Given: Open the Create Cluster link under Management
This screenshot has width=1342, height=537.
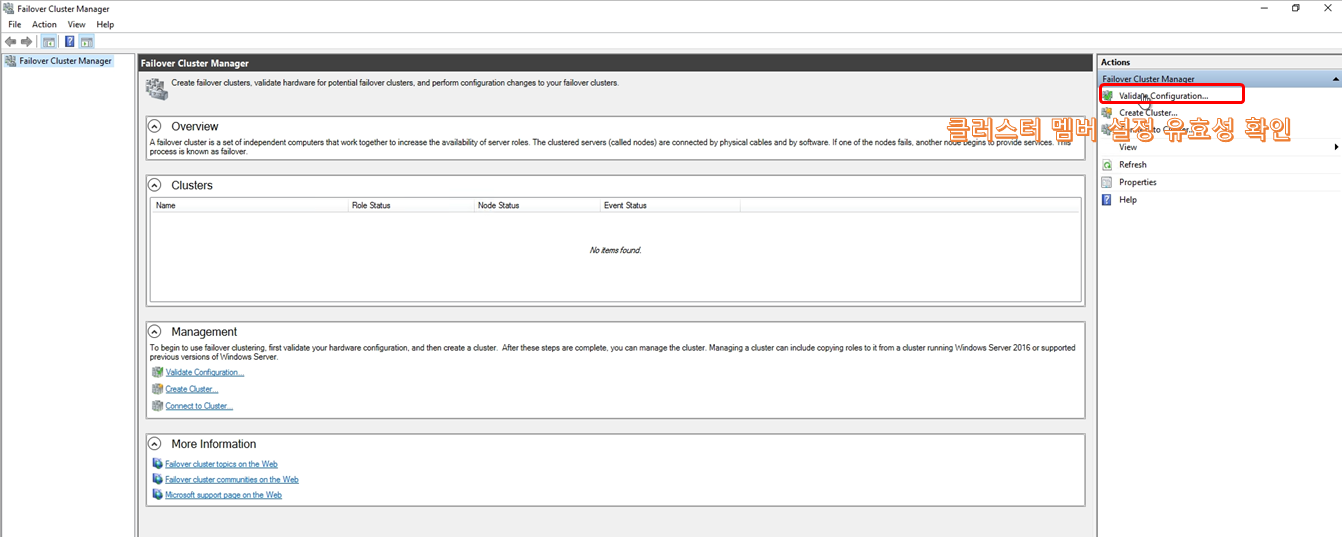Looking at the screenshot, I should pos(191,389).
